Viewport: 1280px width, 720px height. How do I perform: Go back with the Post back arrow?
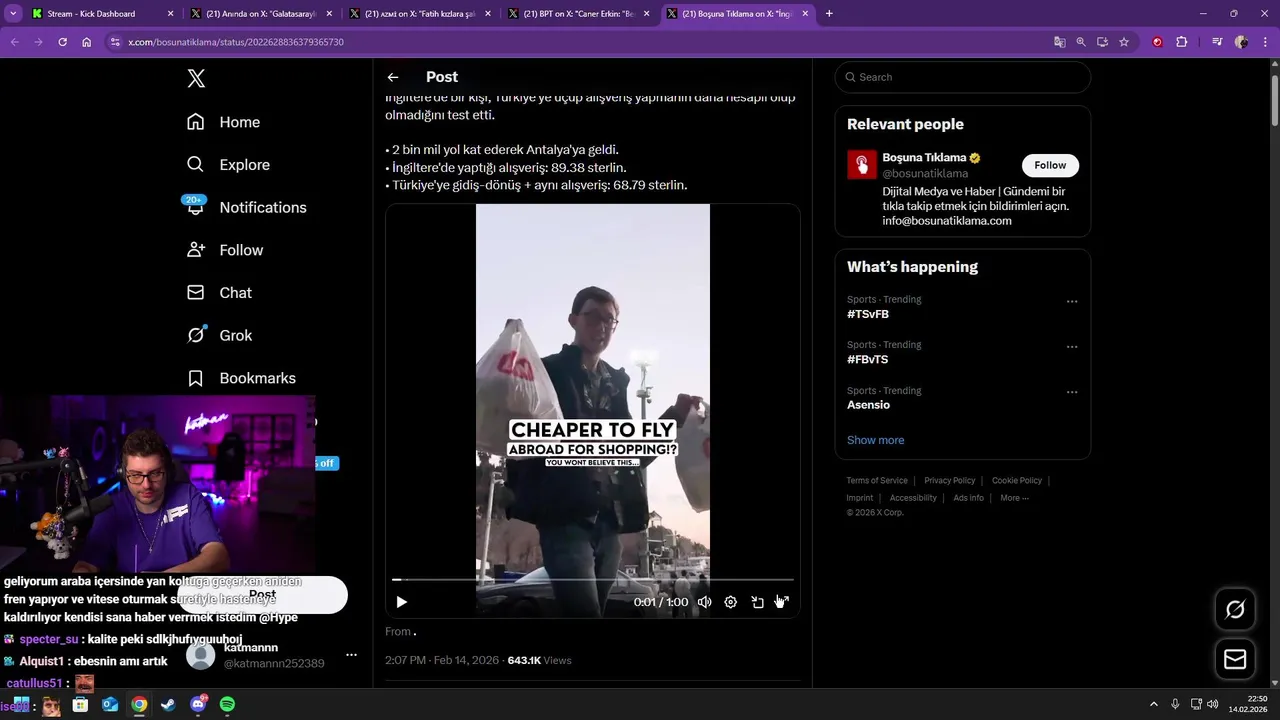point(393,77)
